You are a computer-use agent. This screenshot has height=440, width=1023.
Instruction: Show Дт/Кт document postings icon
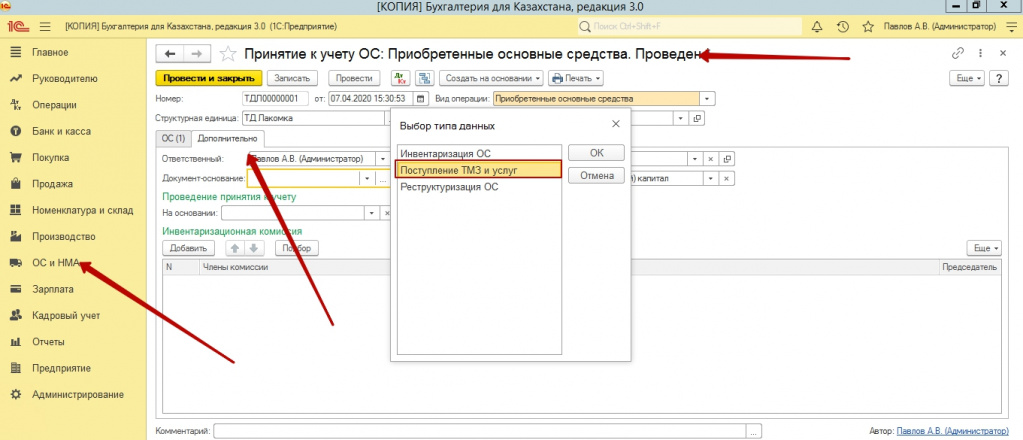(x=399, y=78)
